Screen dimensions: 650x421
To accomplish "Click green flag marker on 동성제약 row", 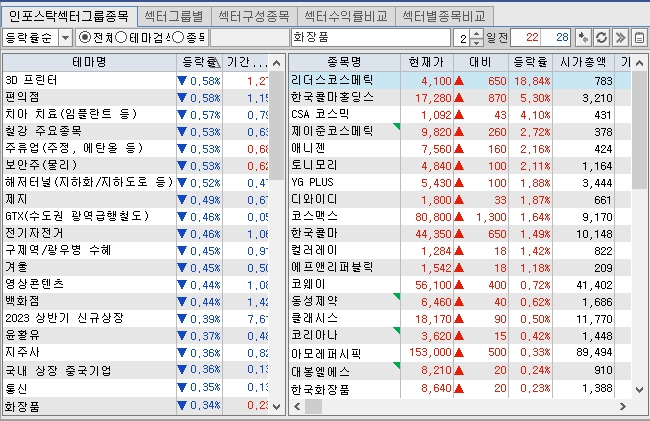I will (x=396, y=296).
